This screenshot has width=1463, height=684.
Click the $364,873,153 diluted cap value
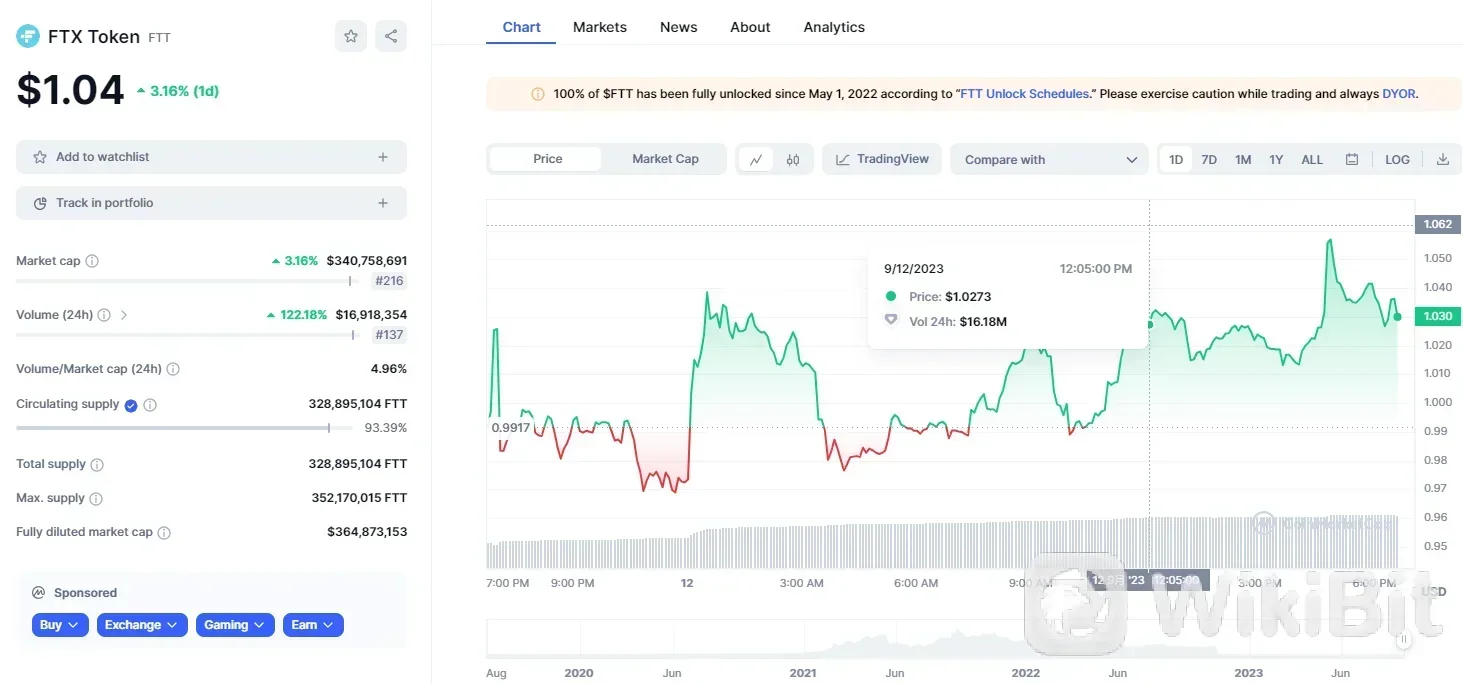[x=367, y=532]
